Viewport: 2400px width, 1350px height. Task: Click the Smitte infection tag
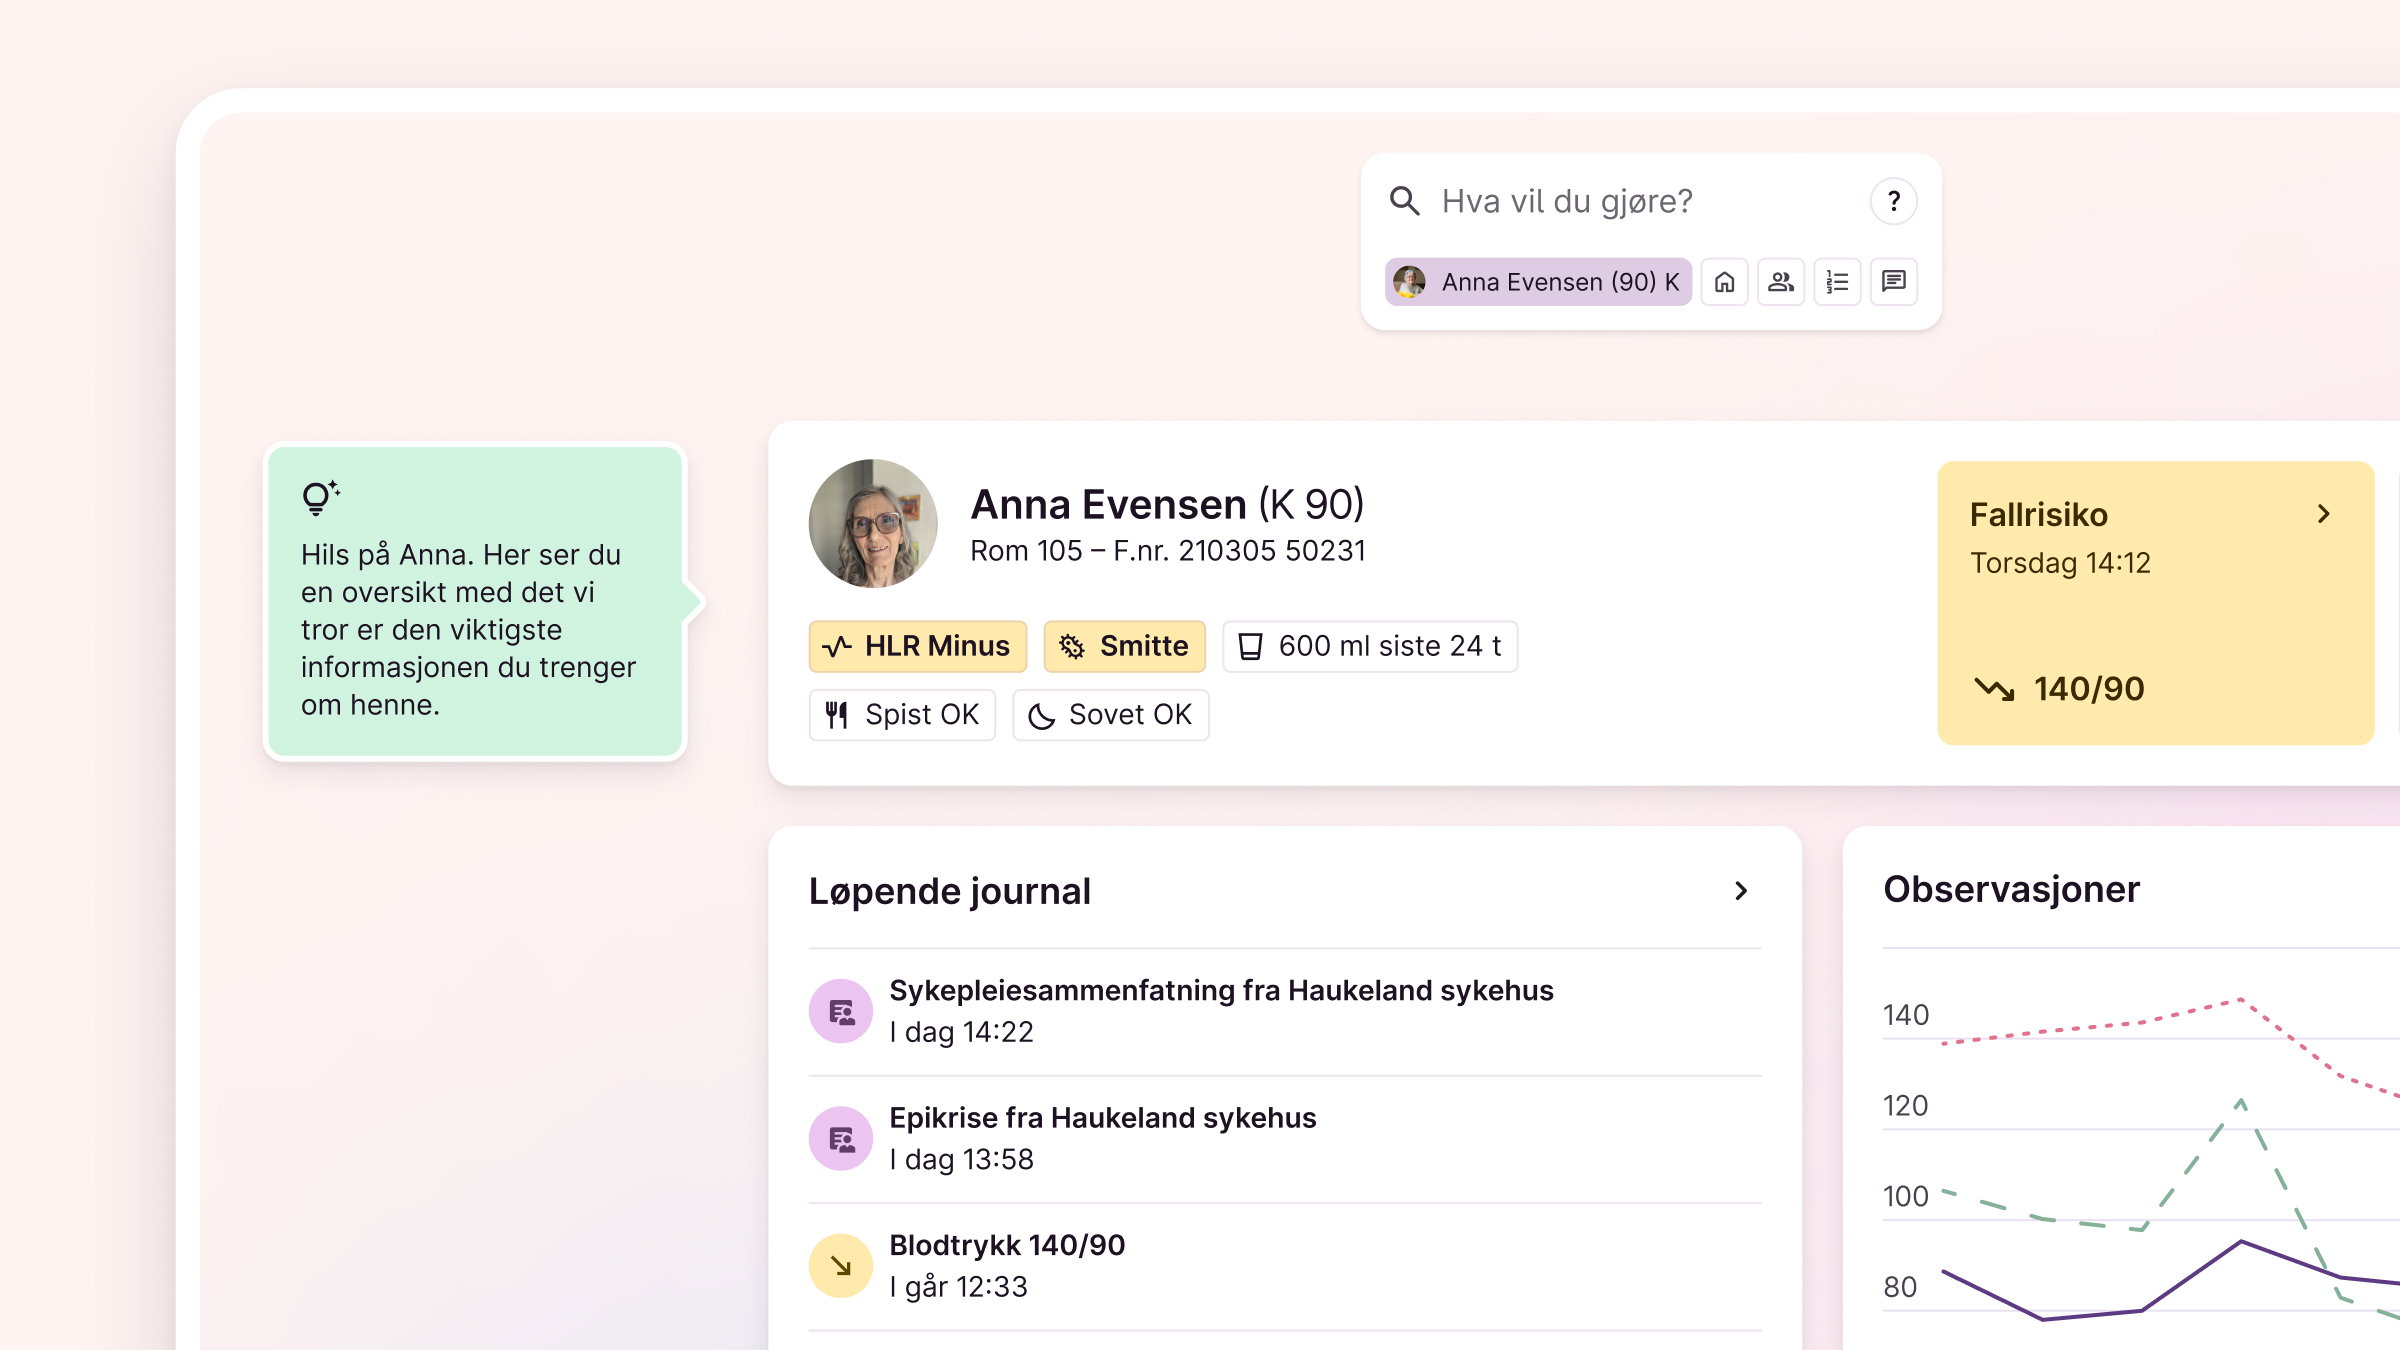pos(1125,646)
